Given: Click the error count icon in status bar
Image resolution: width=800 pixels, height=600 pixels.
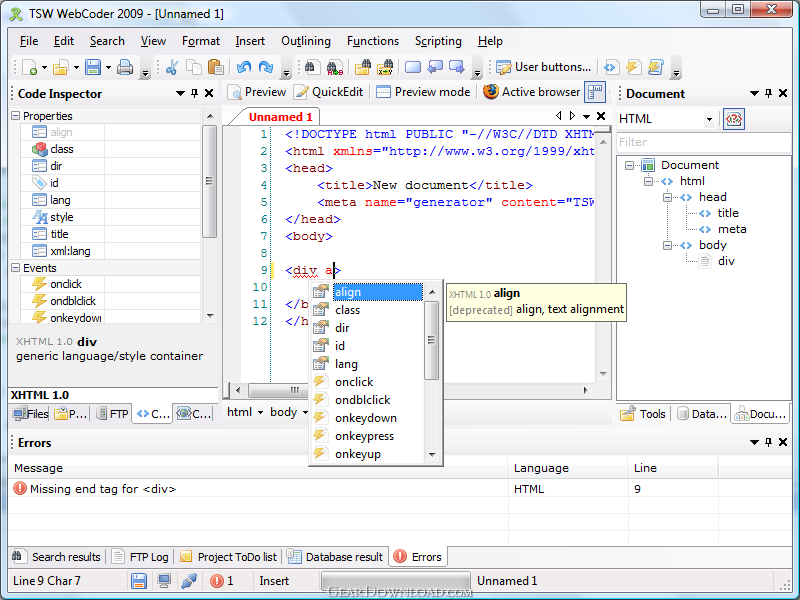Looking at the screenshot, I should [217, 581].
